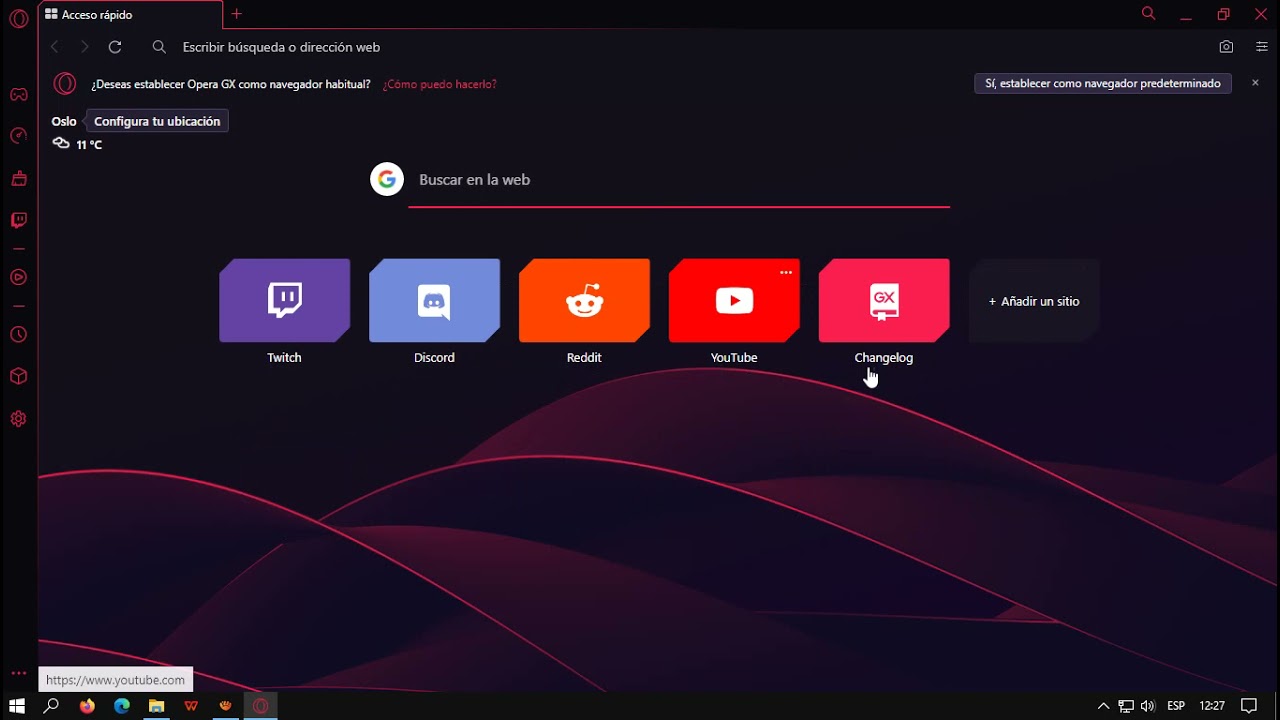
Task: Show hidden system tray icons chevron
Action: 1103,706
